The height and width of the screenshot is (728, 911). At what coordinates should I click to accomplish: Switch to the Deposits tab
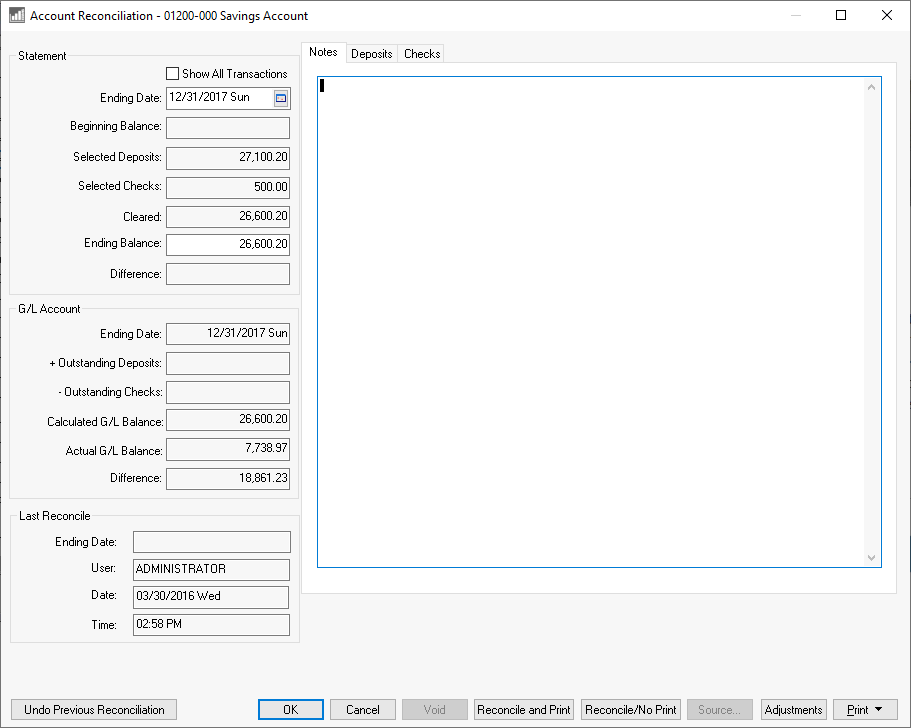coord(372,53)
